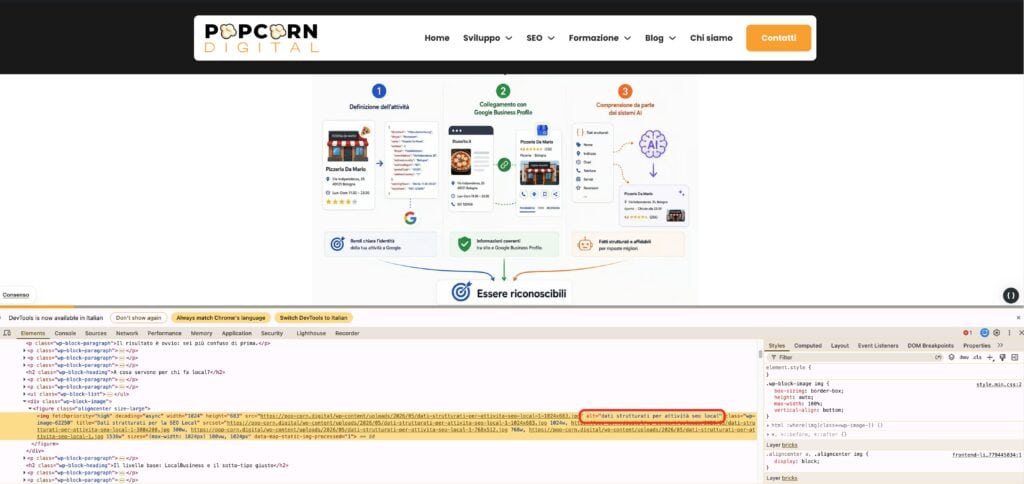This screenshot has width=1024, height=484.
Task: Open the Application tab
Action: (x=237, y=333)
